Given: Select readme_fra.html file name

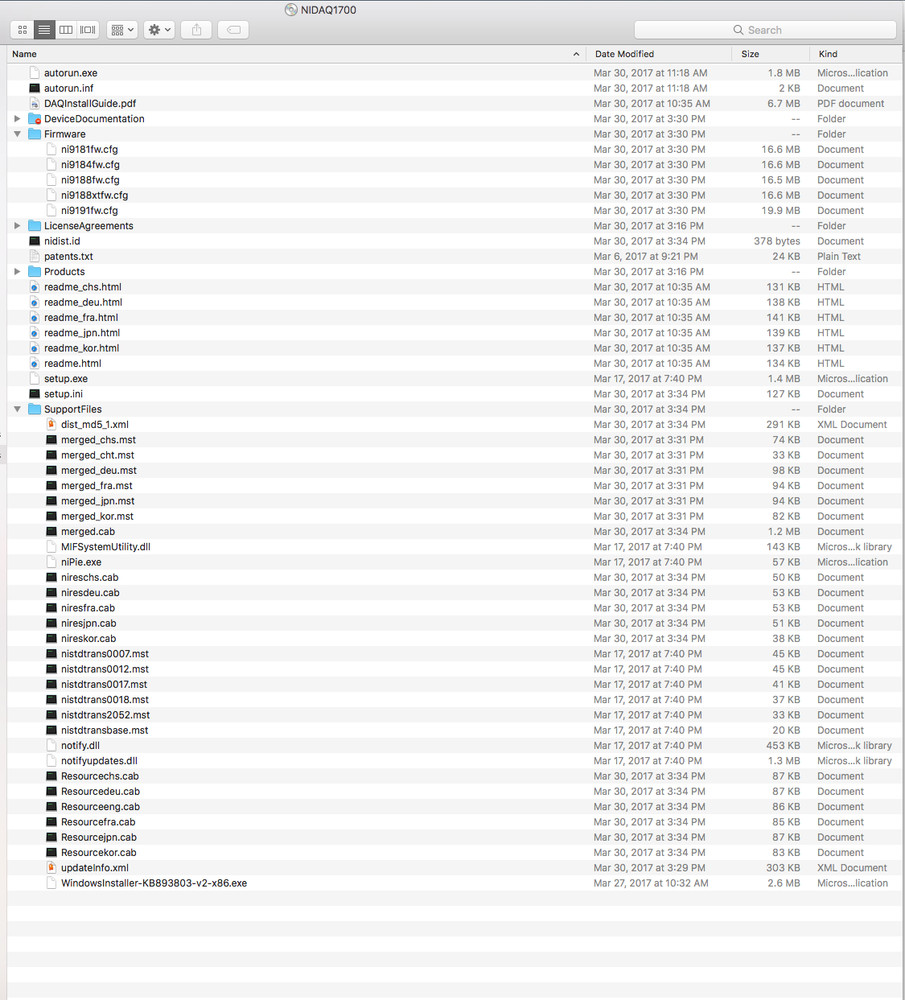Looking at the screenshot, I should [x=81, y=318].
